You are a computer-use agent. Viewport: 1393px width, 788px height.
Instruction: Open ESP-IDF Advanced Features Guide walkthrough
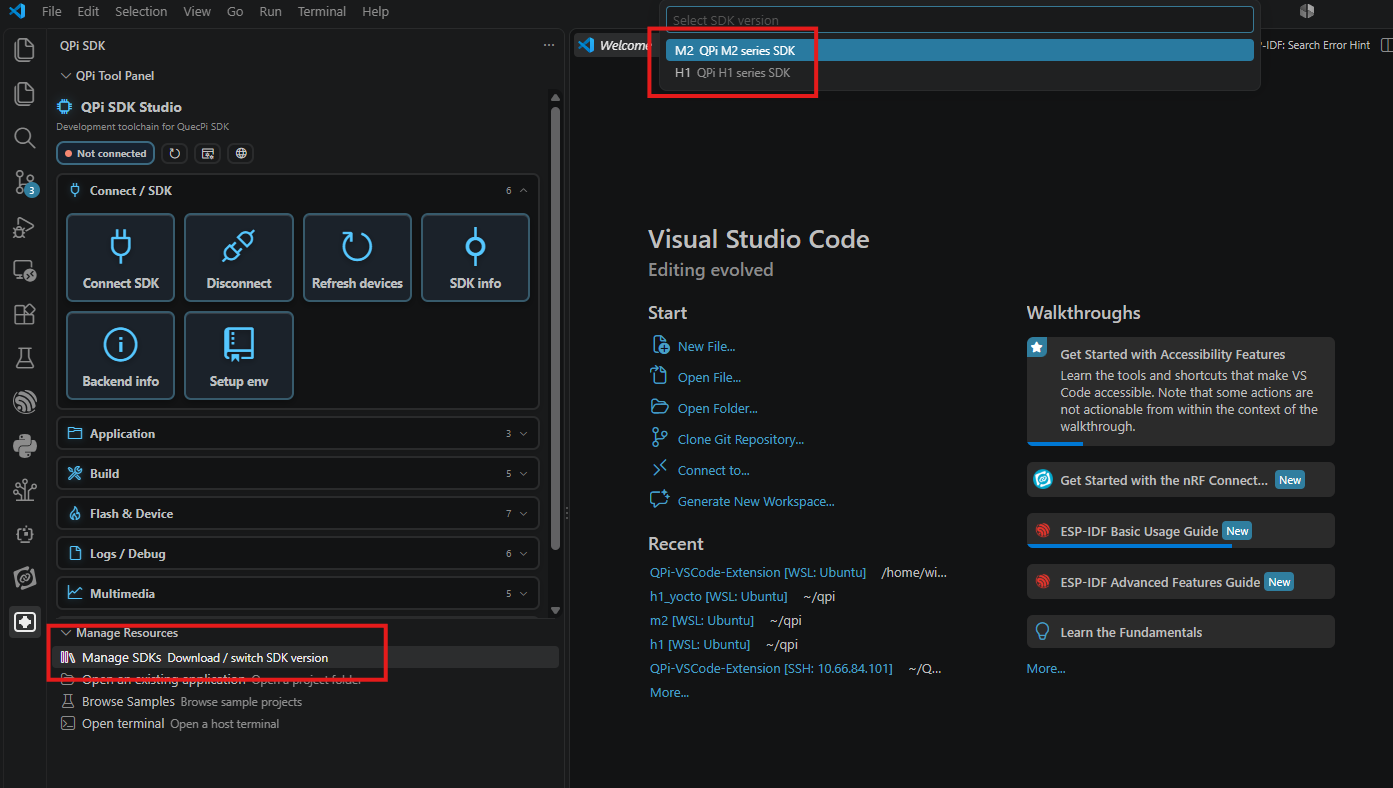tap(1180, 582)
